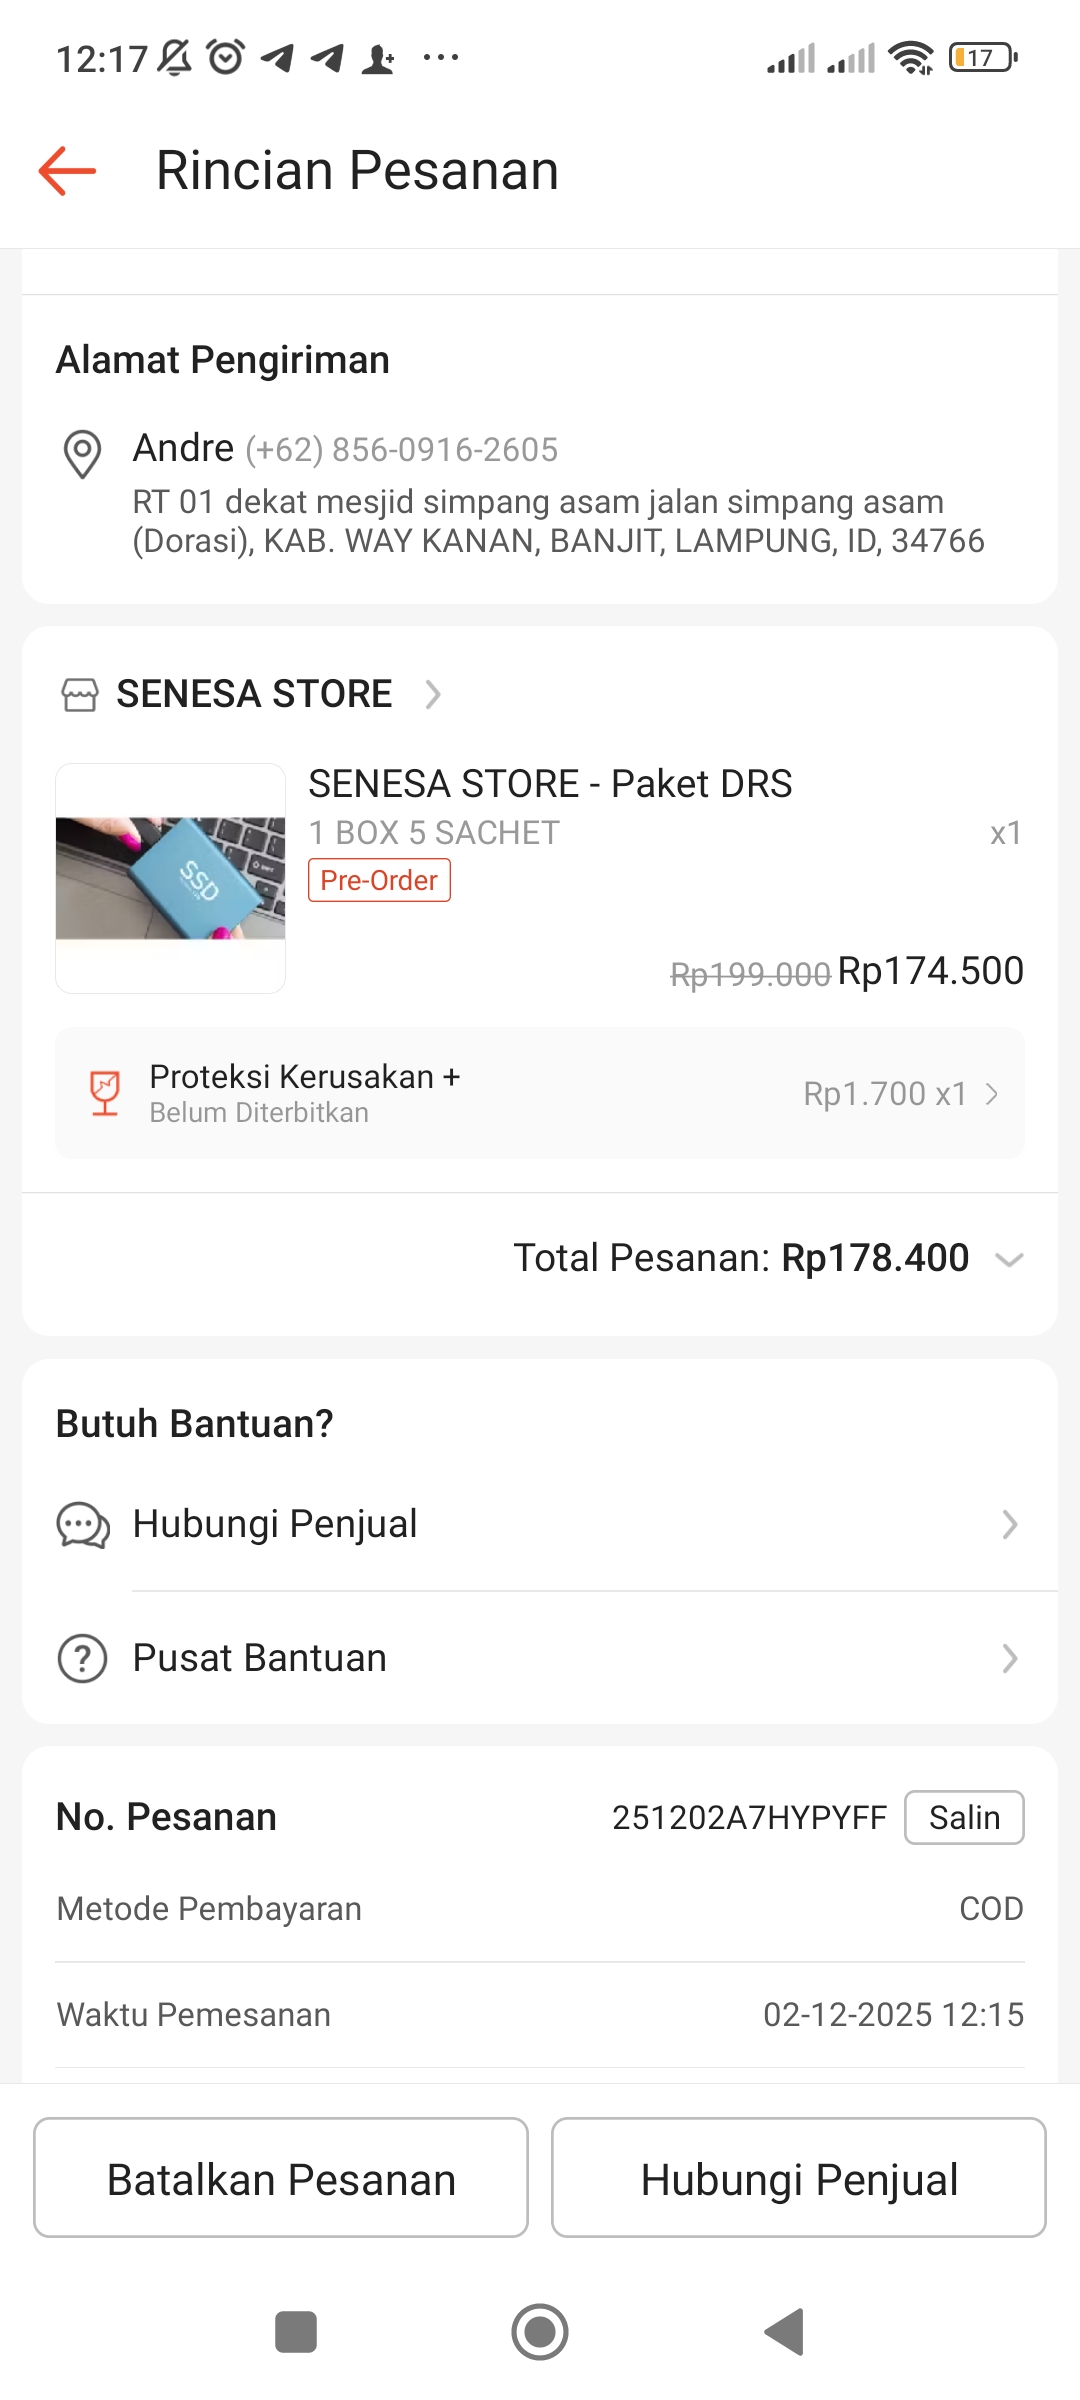Screen dimensions: 1080x2400
Task: Tap the SENESA STORE shop icon
Action: click(x=80, y=694)
